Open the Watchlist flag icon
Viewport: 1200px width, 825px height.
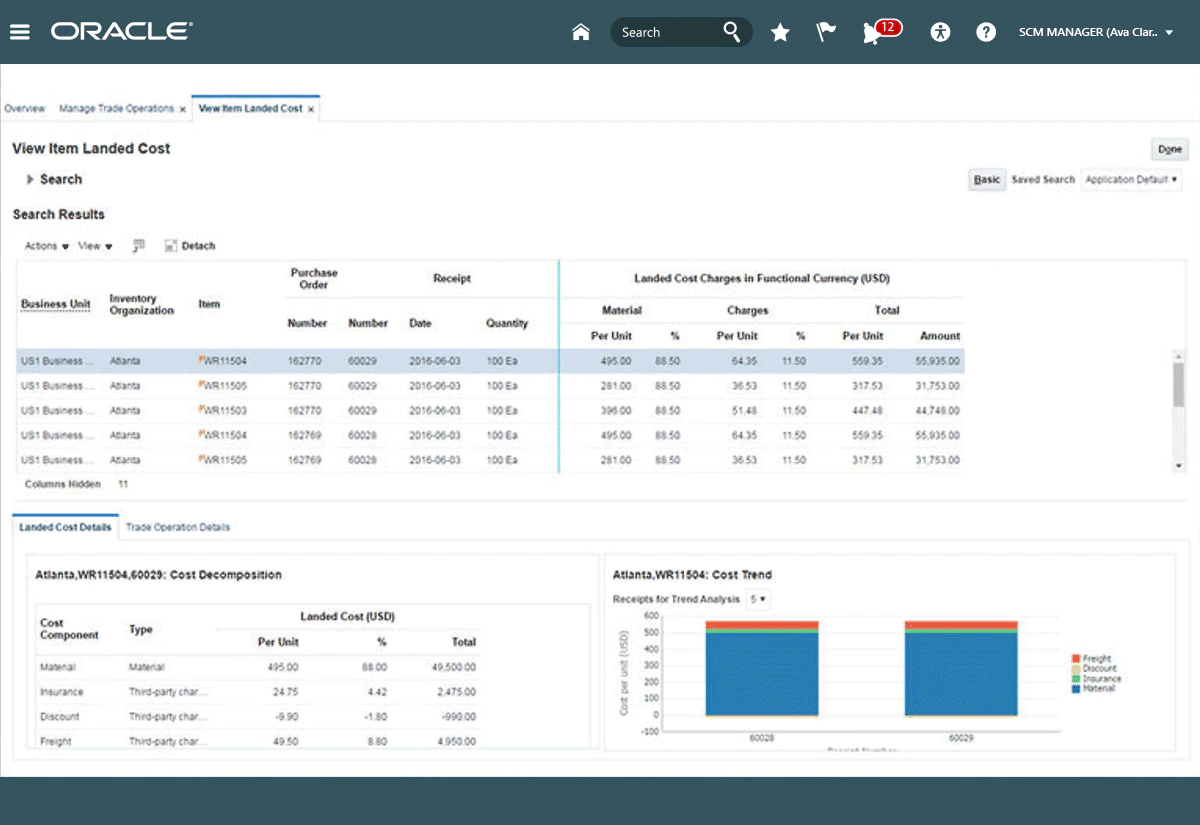point(826,32)
